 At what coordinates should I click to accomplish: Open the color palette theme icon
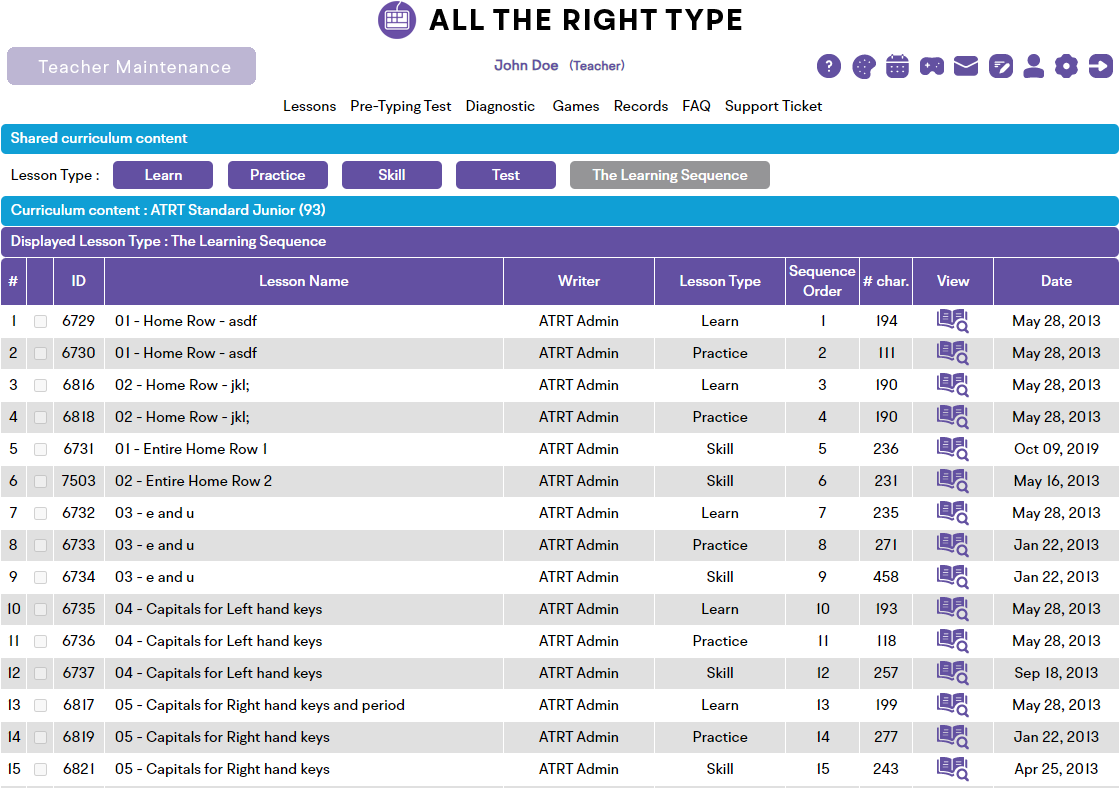coord(864,66)
